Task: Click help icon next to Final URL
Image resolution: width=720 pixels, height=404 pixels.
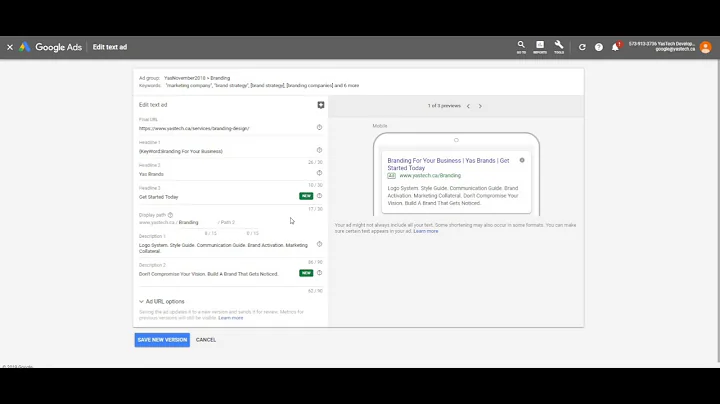Action: click(319, 127)
